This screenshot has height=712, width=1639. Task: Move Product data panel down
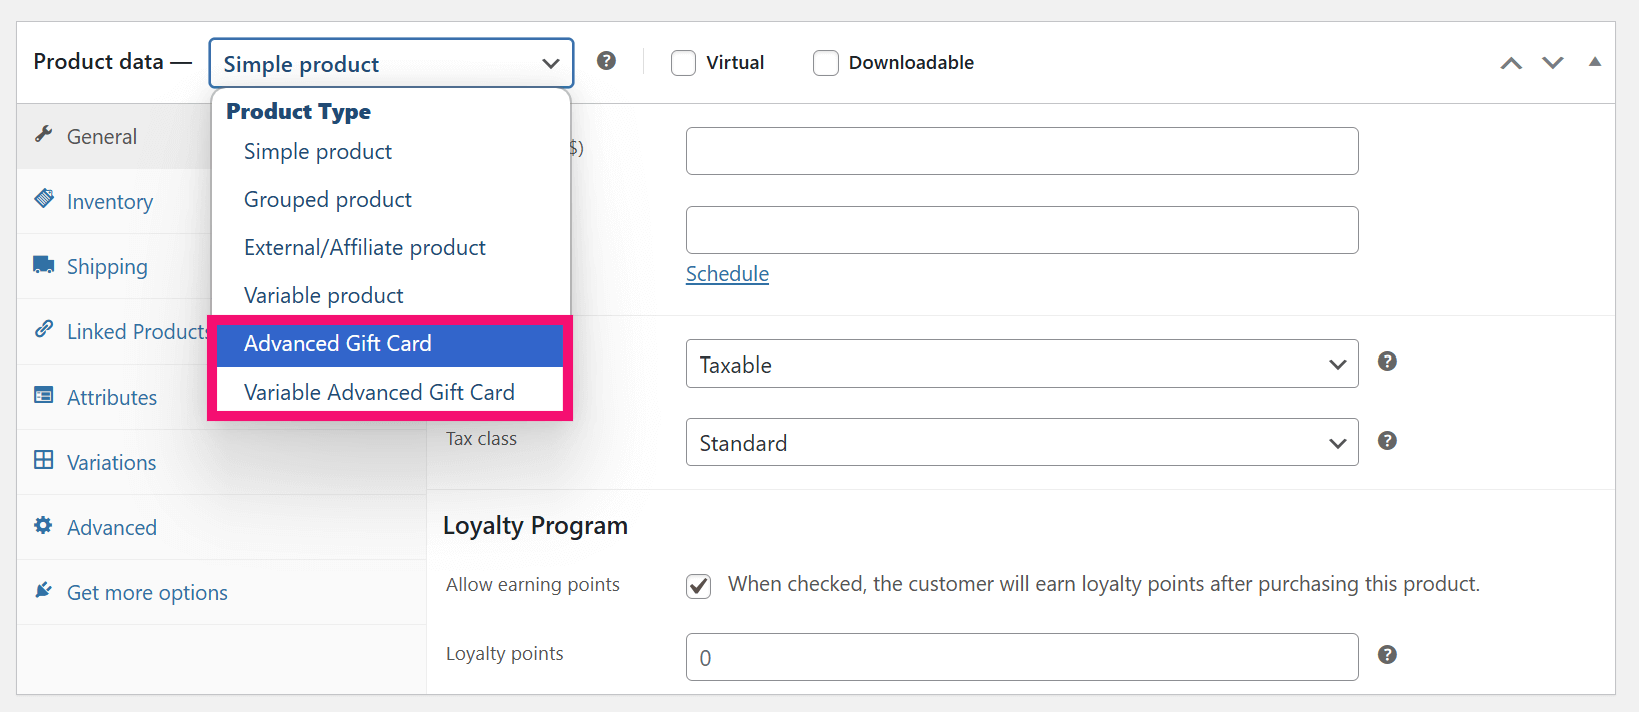(1552, 63)
